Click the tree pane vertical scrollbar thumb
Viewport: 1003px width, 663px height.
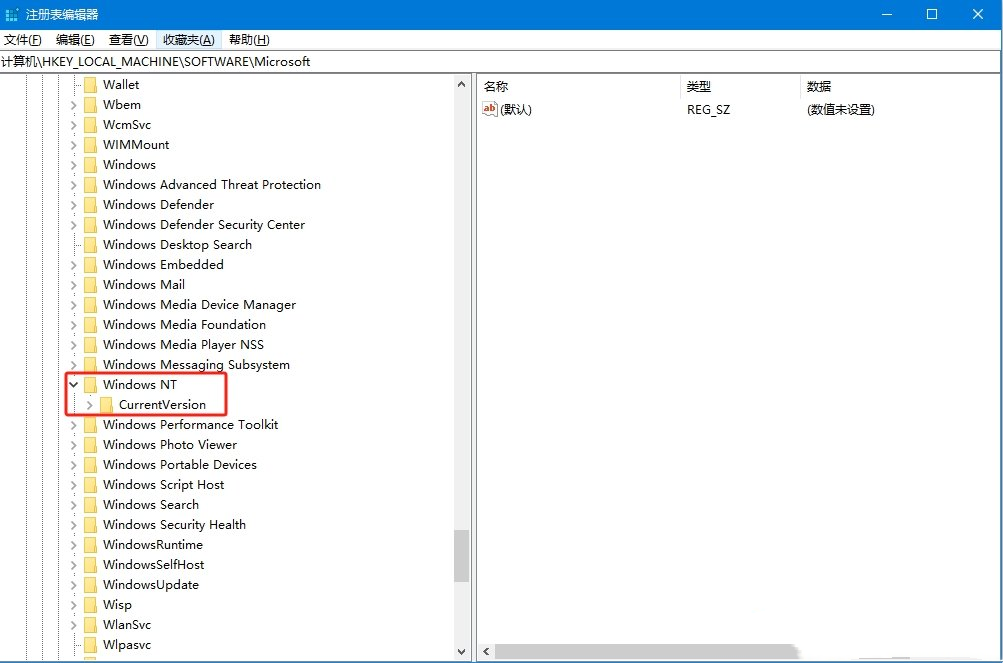[x=461, y=556]
